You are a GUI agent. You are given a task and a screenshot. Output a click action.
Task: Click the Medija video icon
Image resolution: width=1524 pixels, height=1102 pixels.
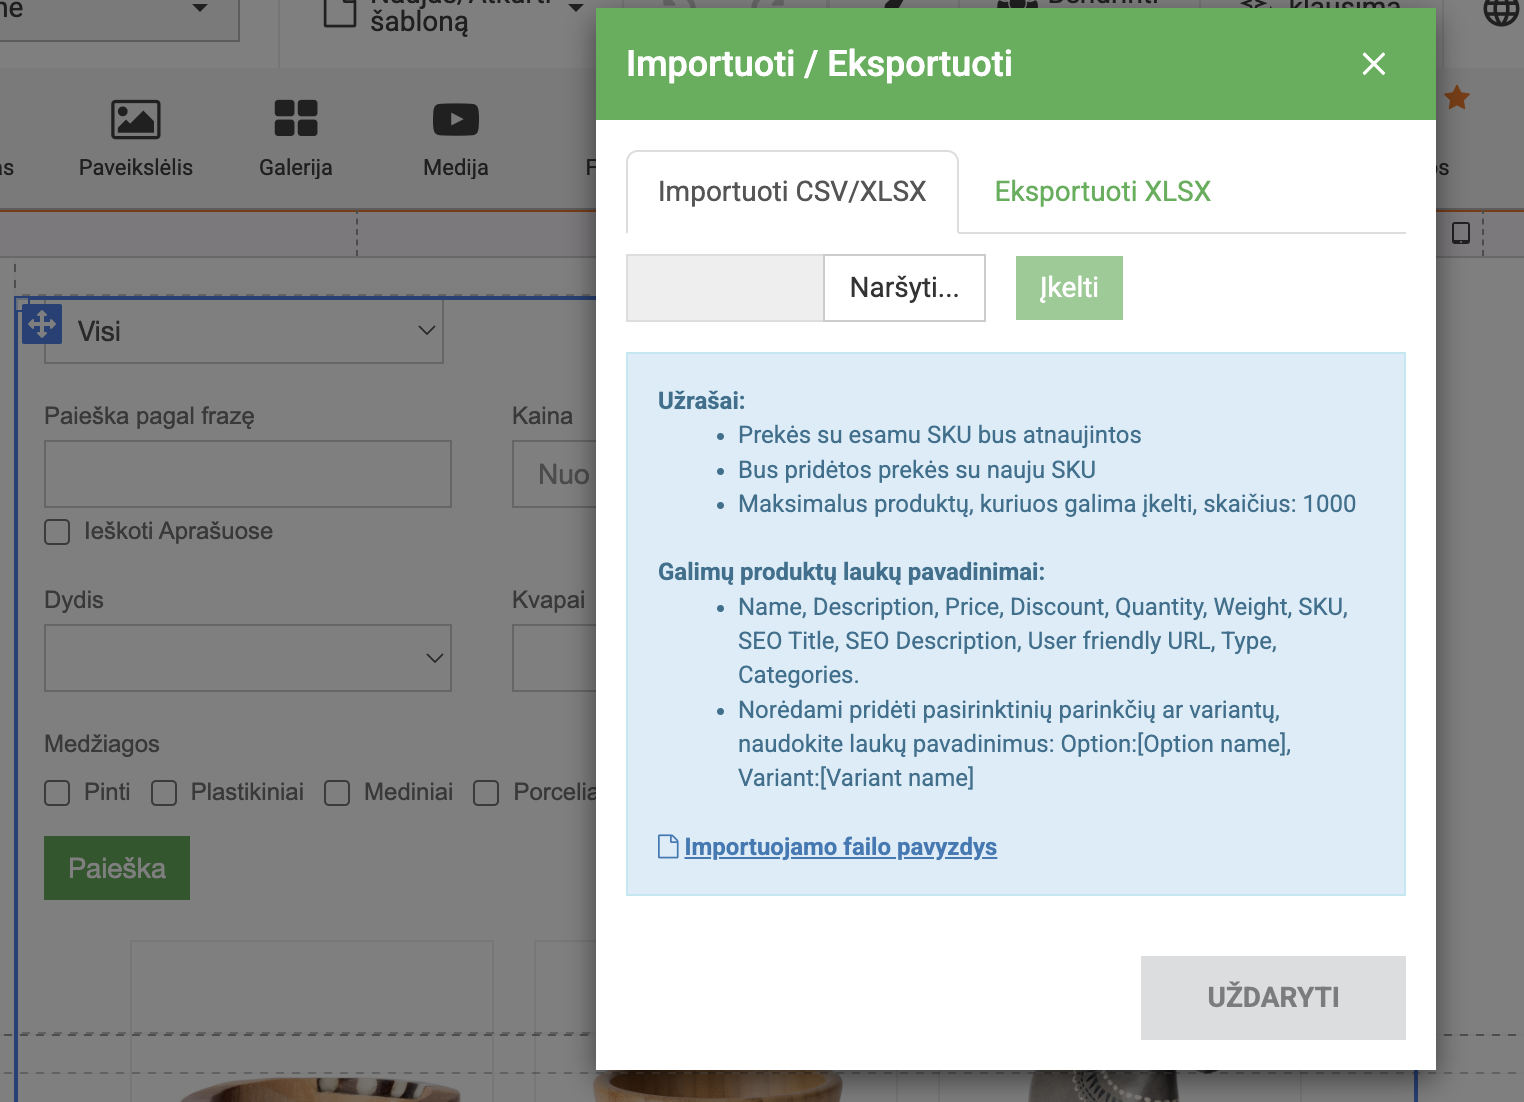point(456,119)
